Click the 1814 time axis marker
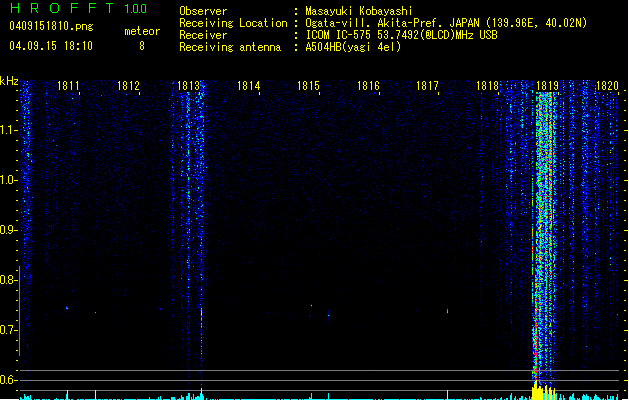Image resolution: width=629 pixels, height=400 pixels. coord(248,86)
